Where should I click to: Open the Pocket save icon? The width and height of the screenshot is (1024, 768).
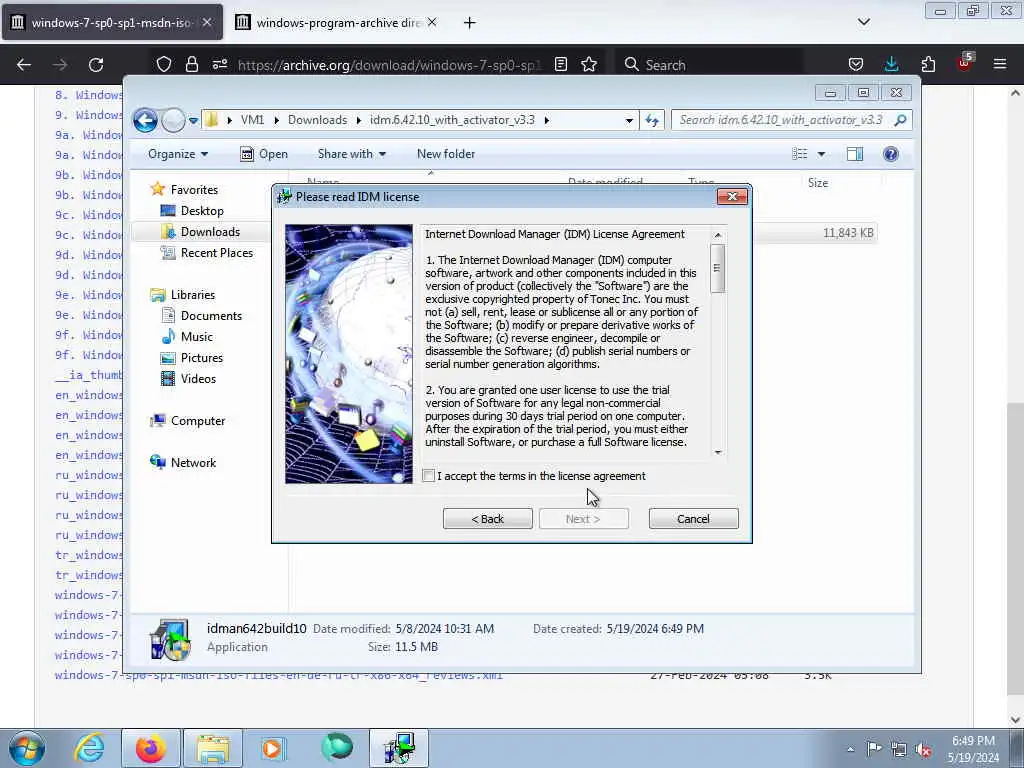[x=856, y=65]
